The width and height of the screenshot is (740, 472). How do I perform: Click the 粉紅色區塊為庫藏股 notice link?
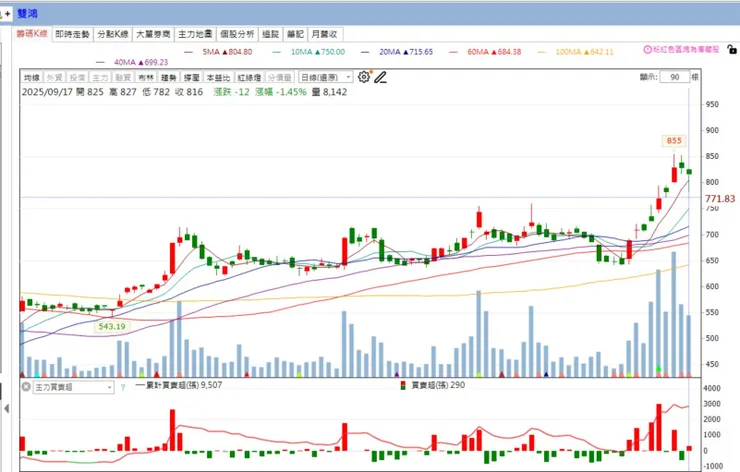coord(686,50)
